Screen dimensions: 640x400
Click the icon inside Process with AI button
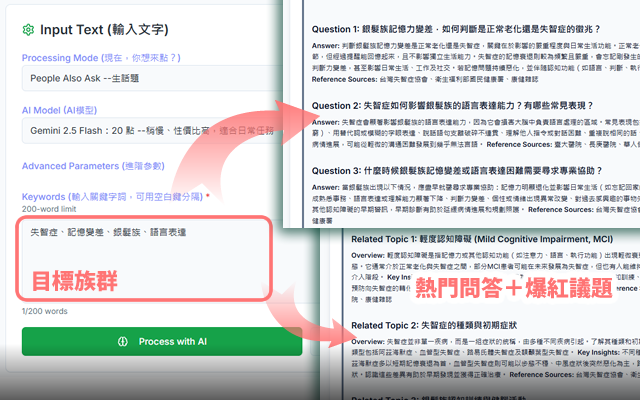coord(123,342)
